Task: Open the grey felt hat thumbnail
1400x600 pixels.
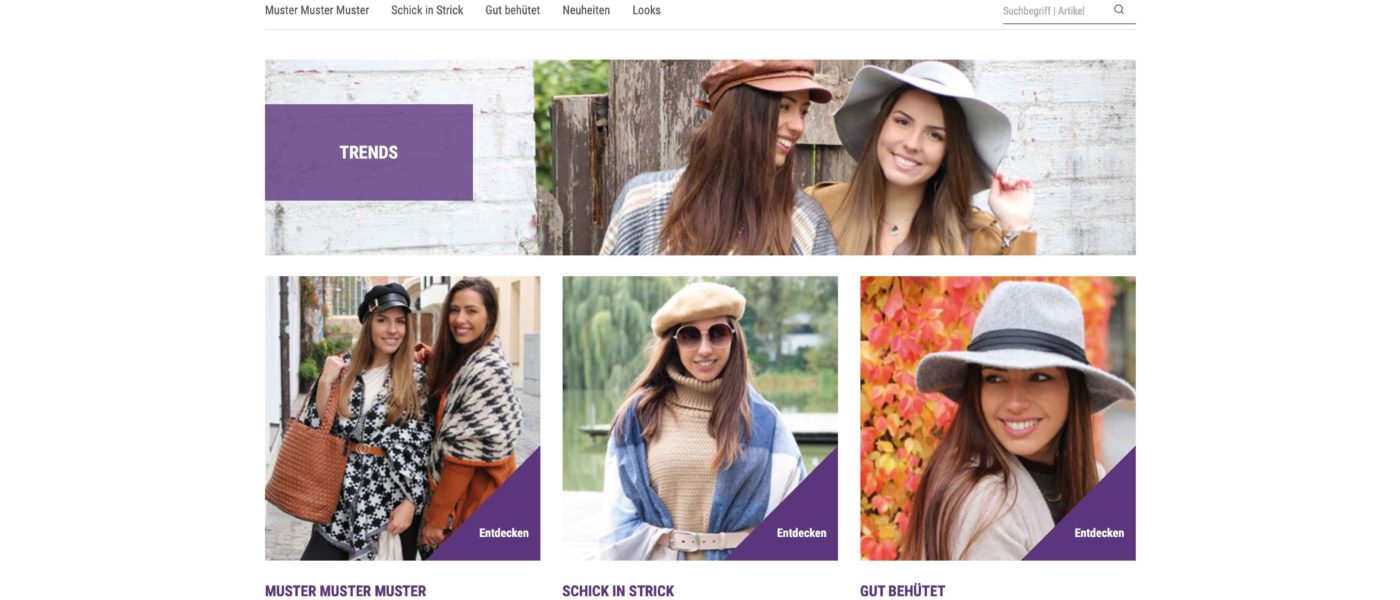Action: pos(997,400)
